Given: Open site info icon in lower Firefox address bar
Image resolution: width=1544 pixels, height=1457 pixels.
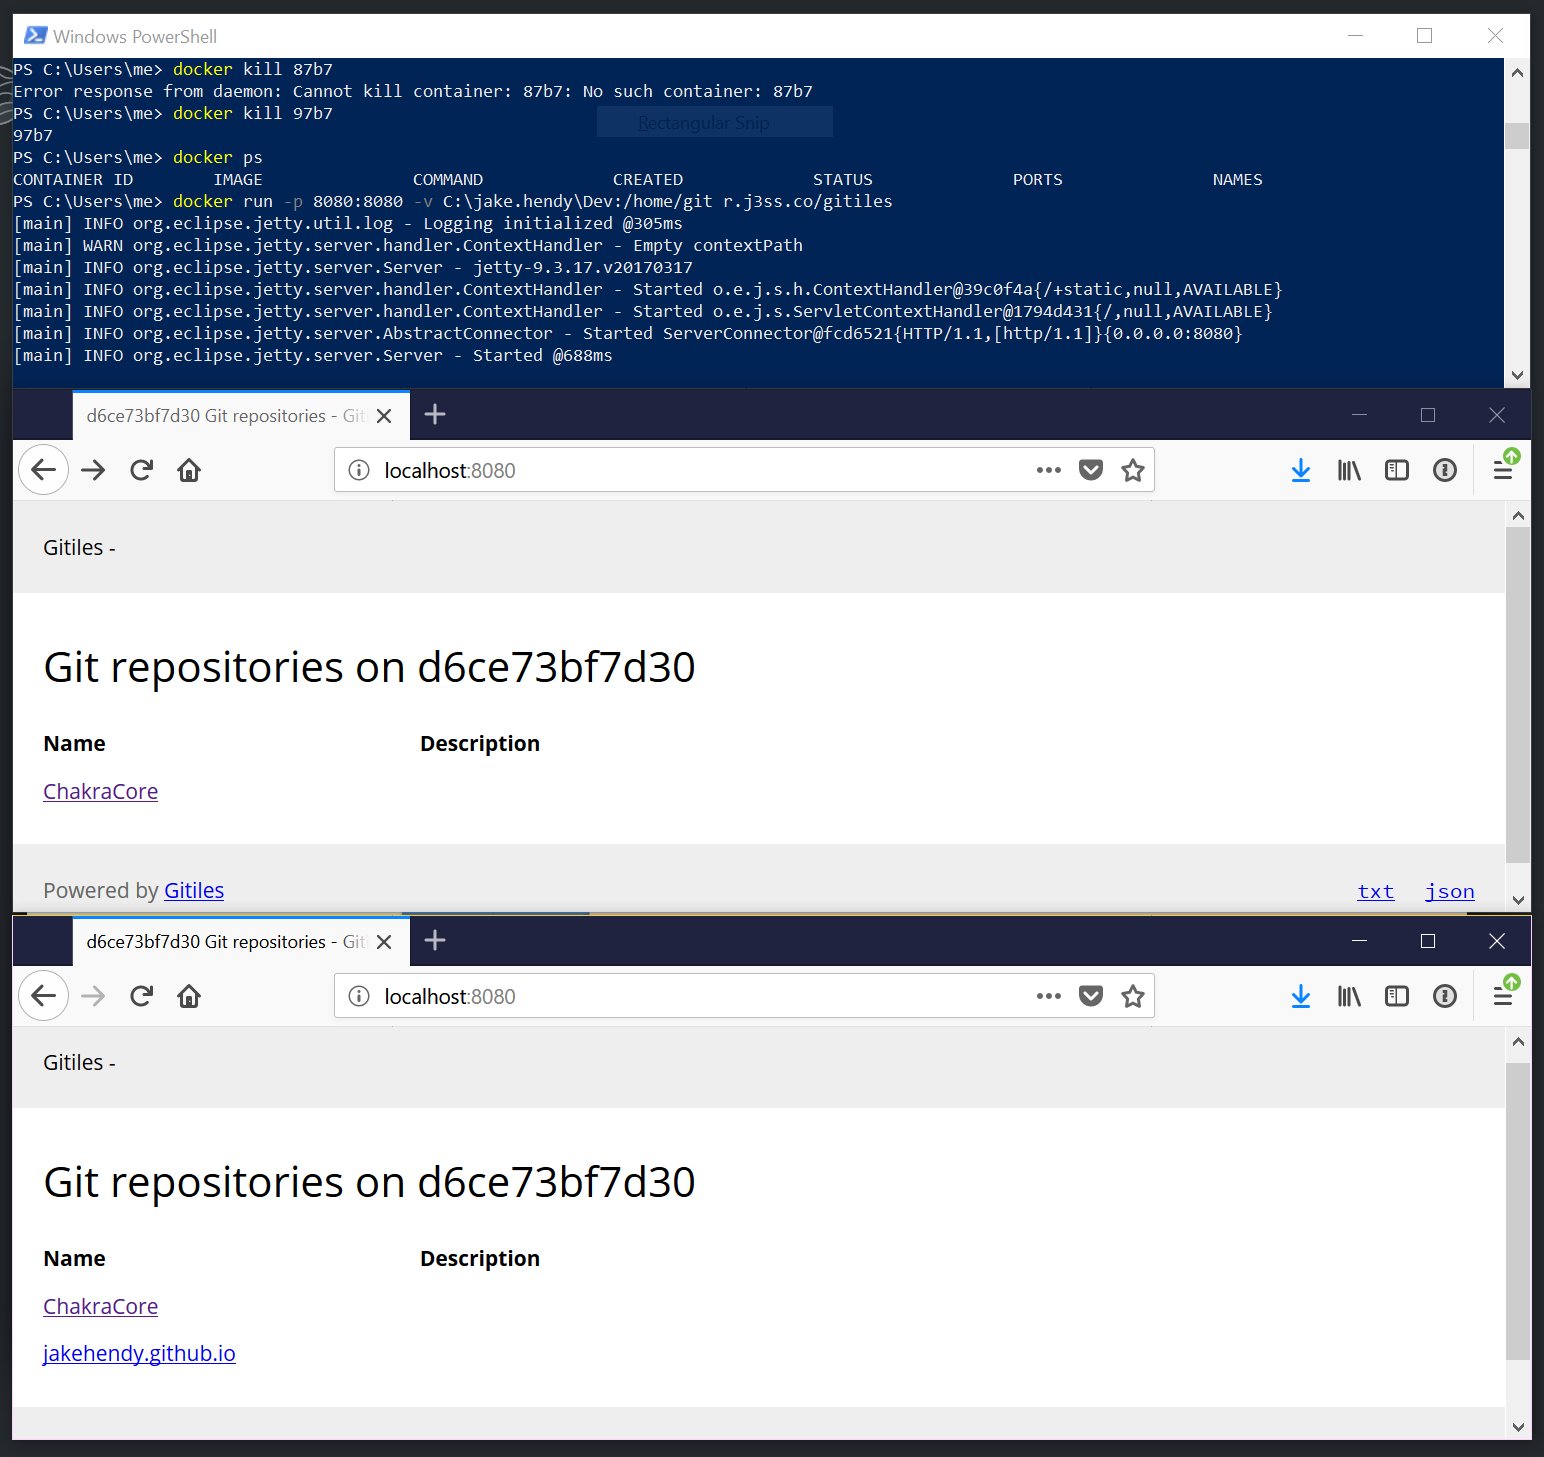Looking at the screenshot, I should [359, 996].
